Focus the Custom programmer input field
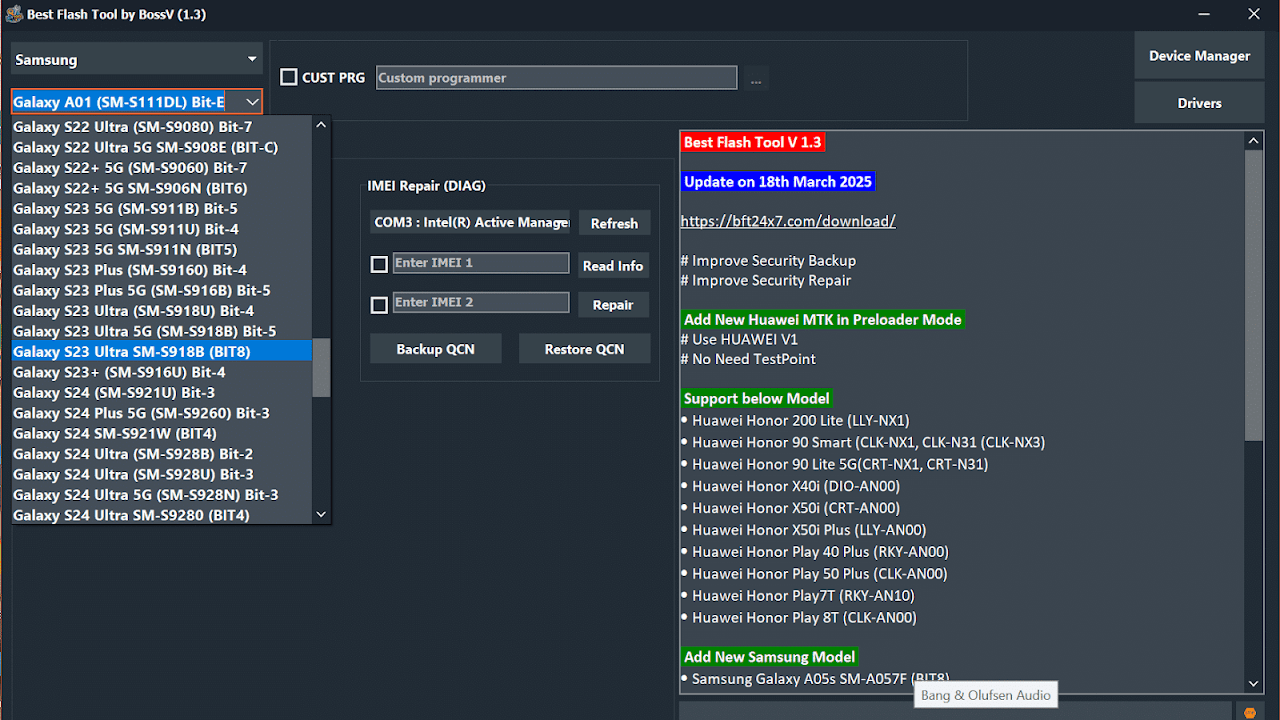 (557, 78)
